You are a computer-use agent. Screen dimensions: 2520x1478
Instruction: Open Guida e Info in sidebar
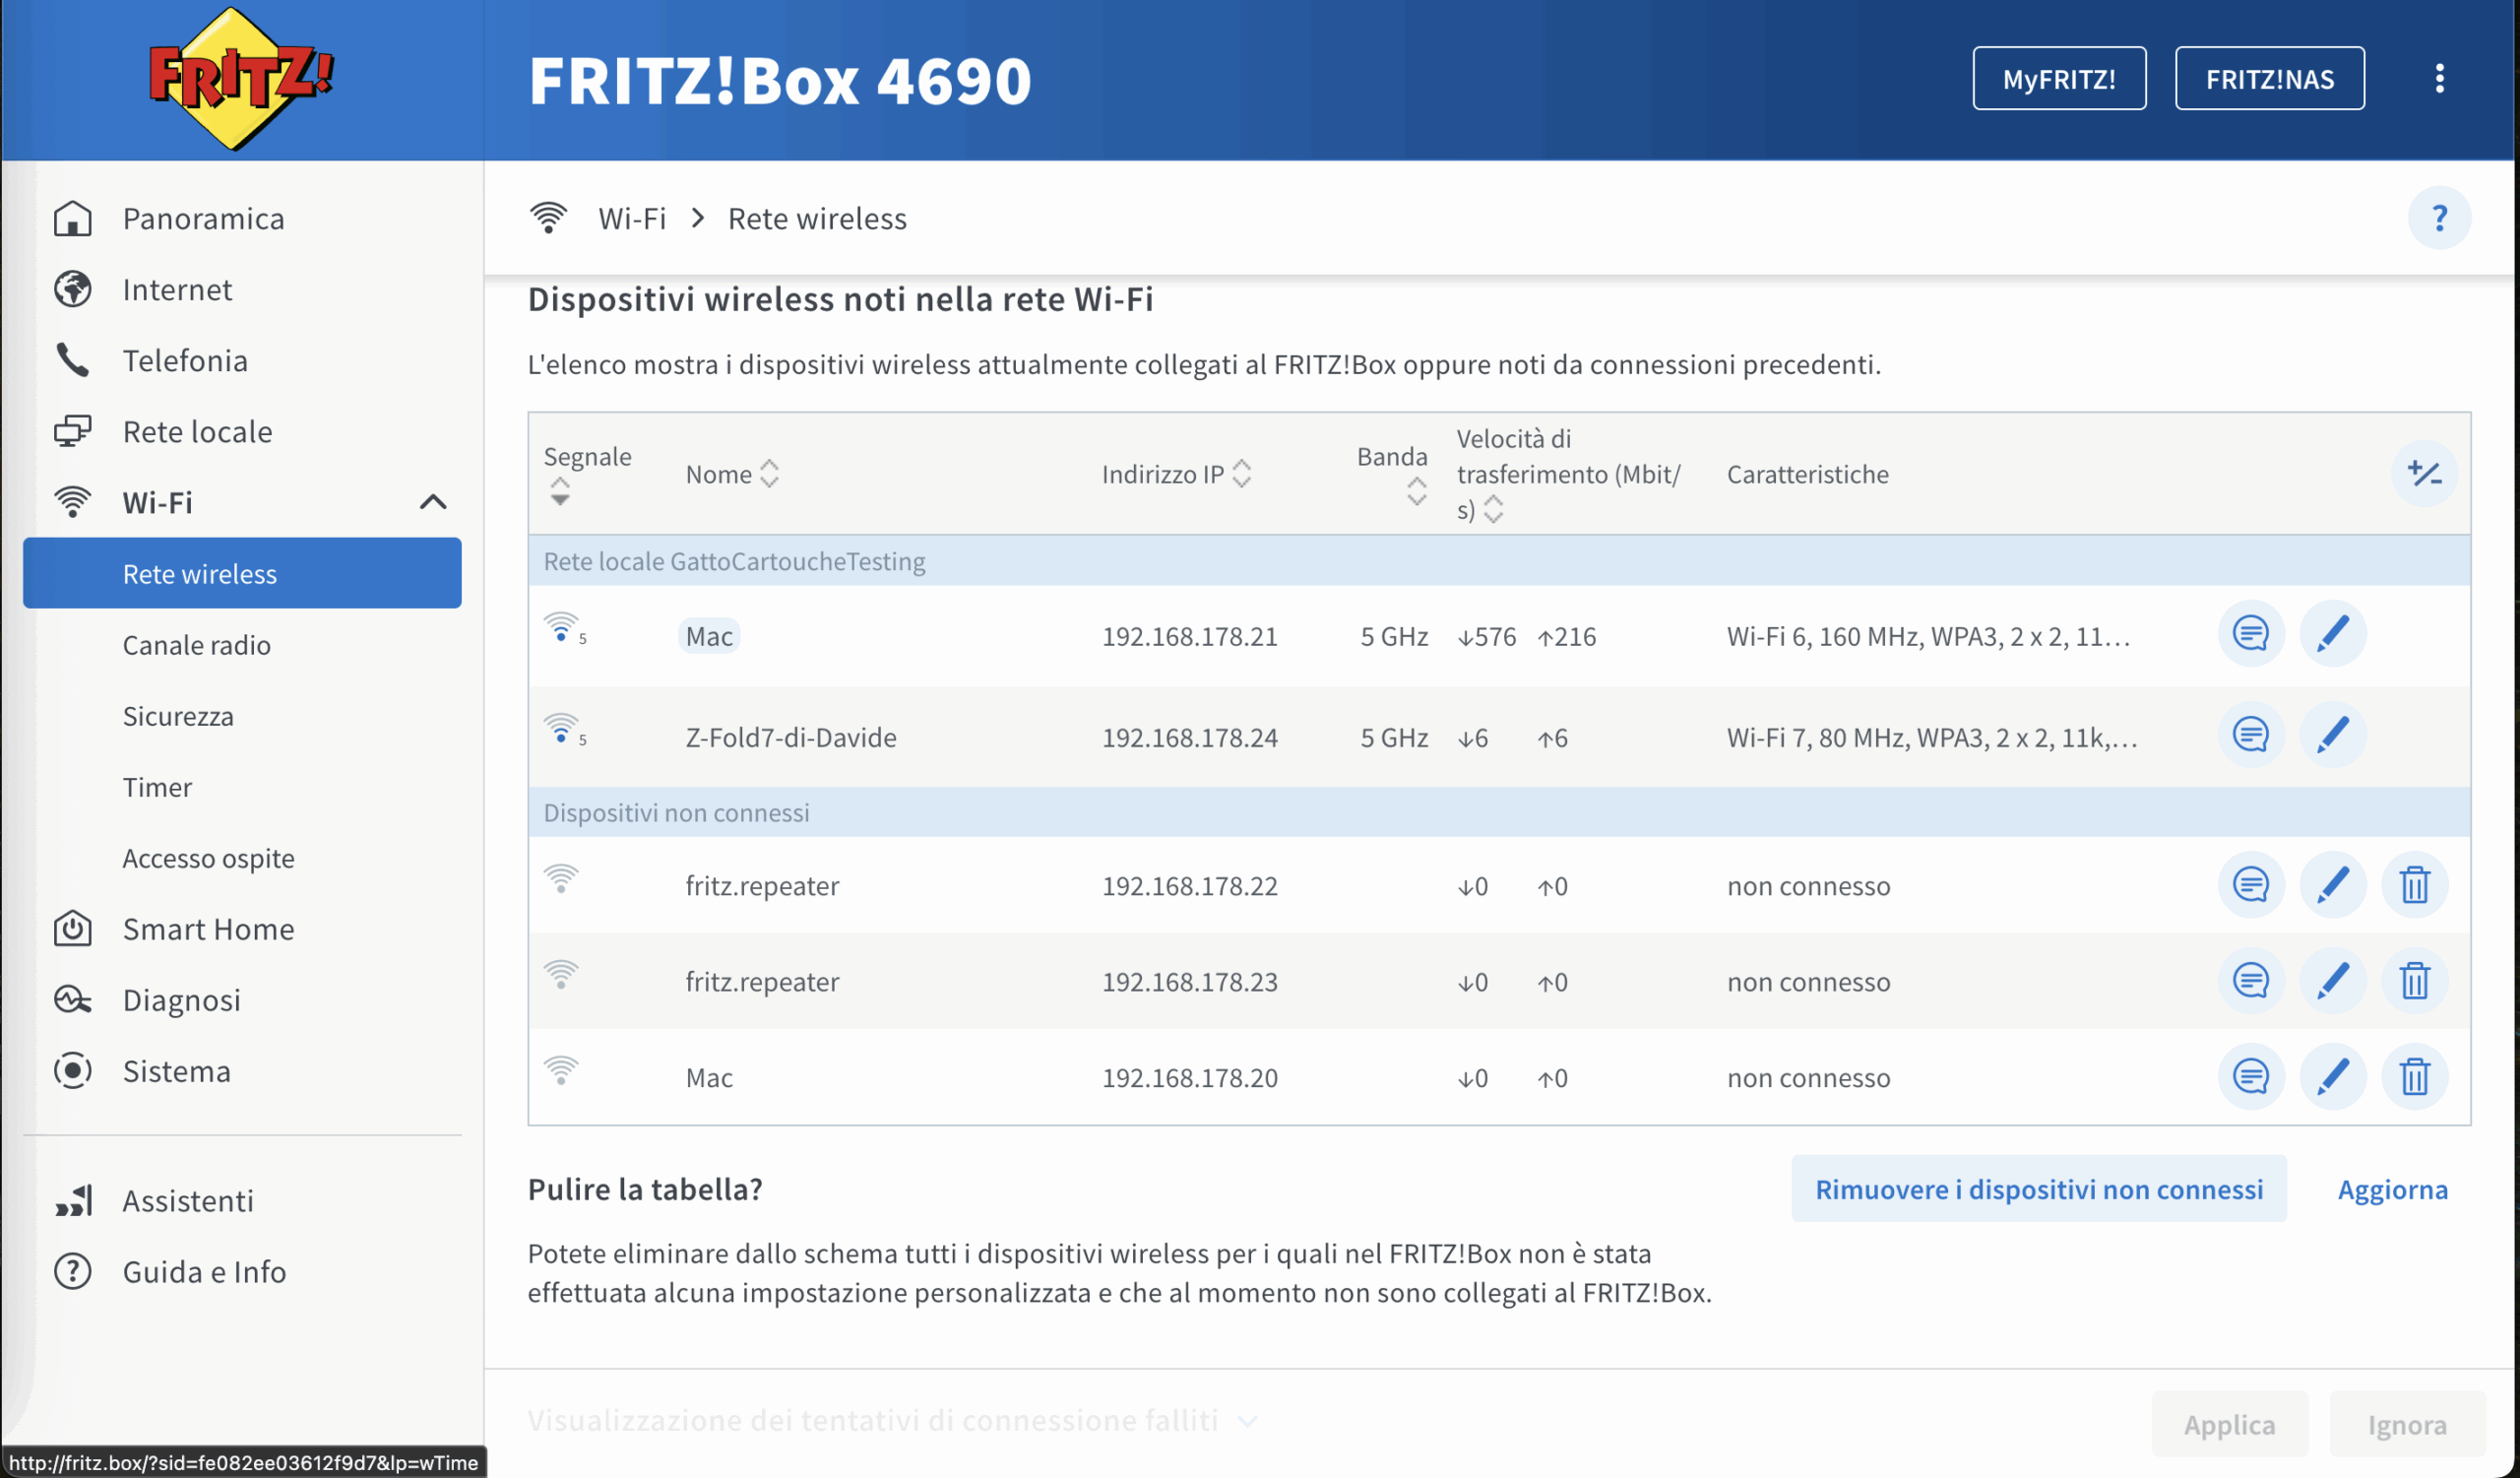[x=242, y=1271]
